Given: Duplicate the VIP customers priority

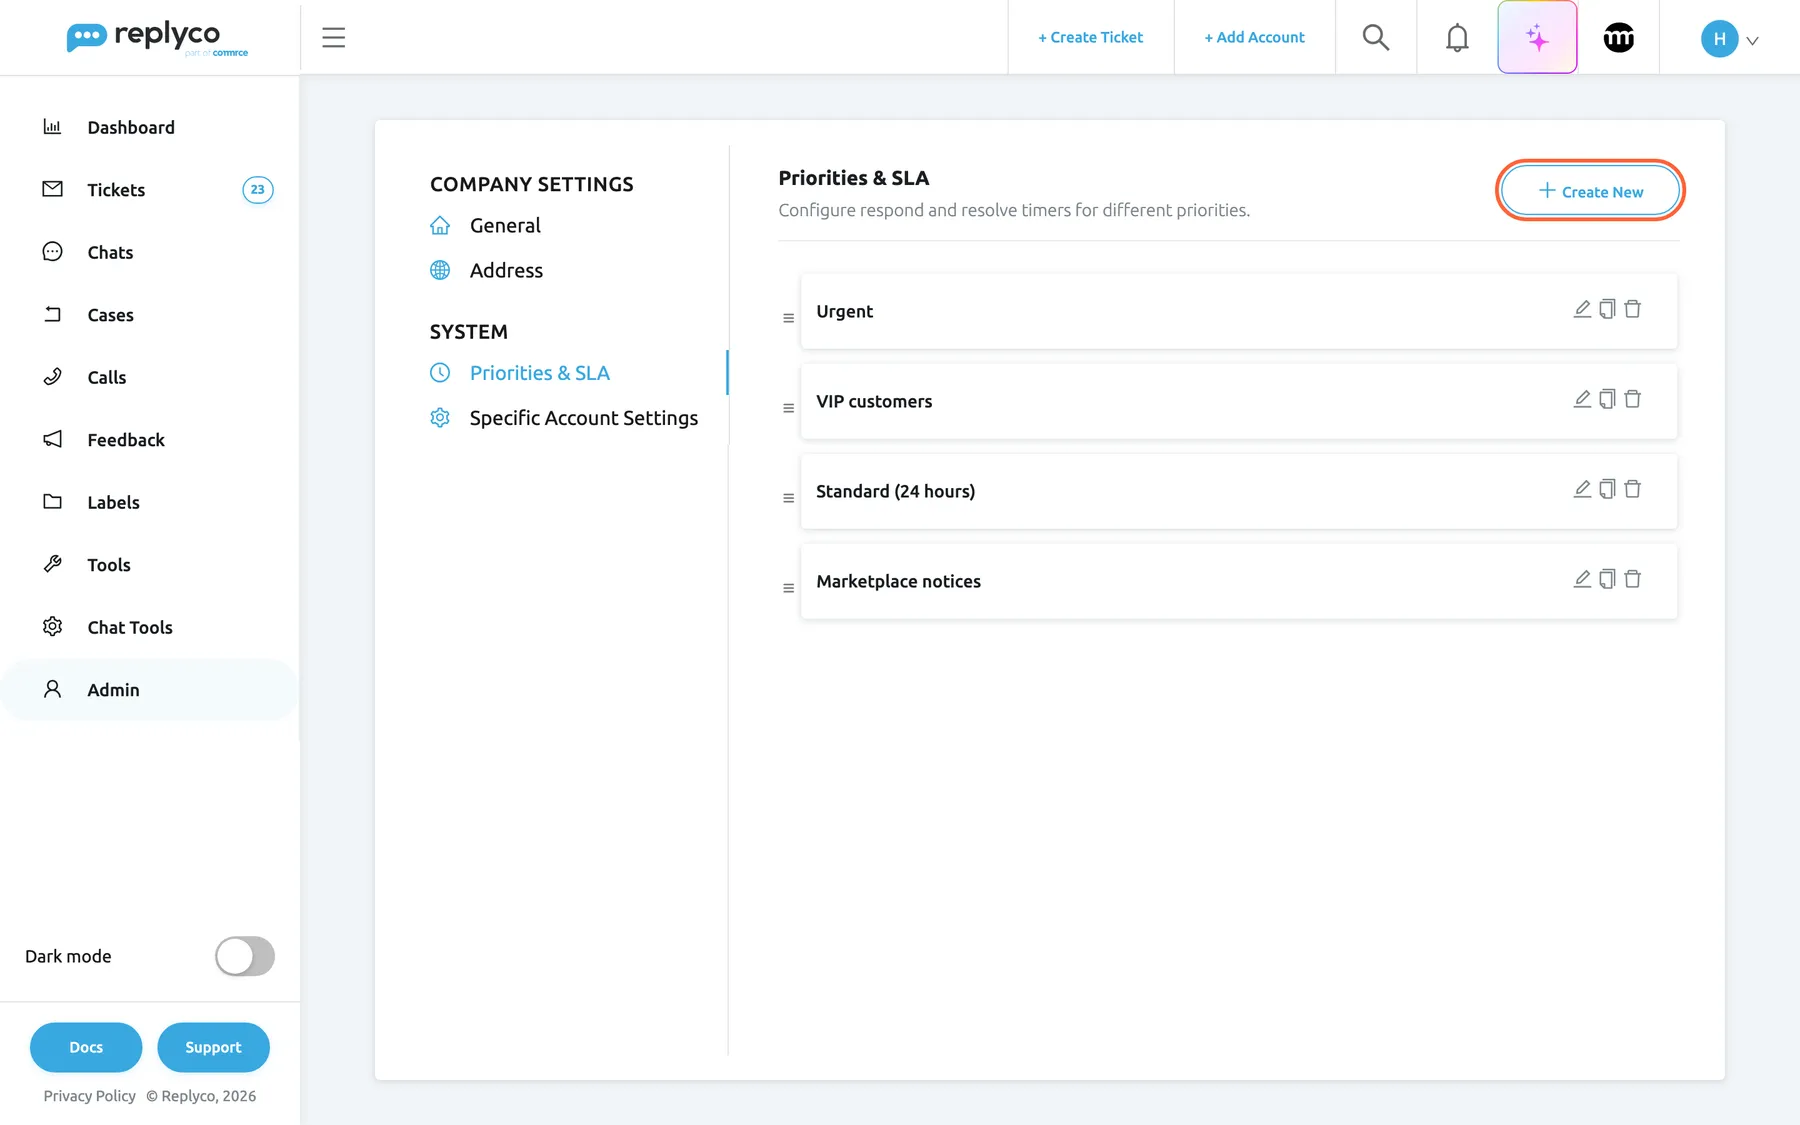Looking at the screenshot, I should point(1607,399).
